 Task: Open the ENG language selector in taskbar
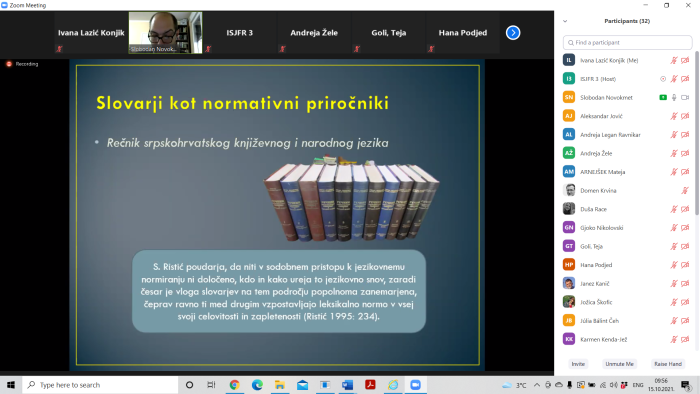[638, 385]
